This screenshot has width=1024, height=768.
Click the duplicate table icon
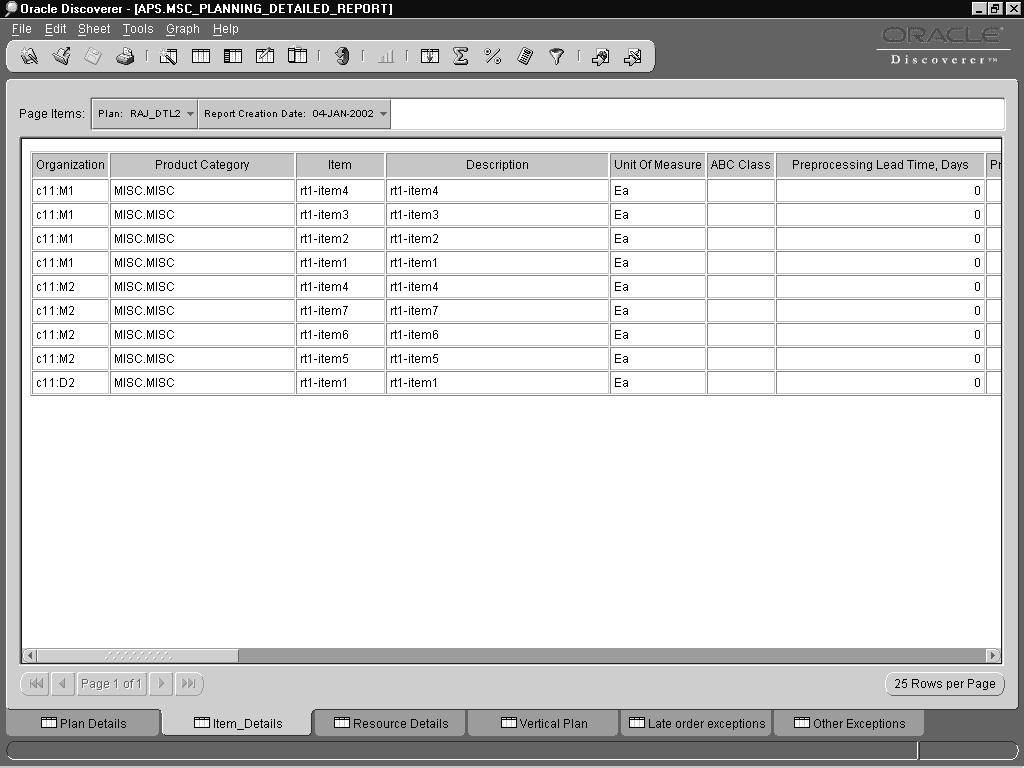coord(297,57)
